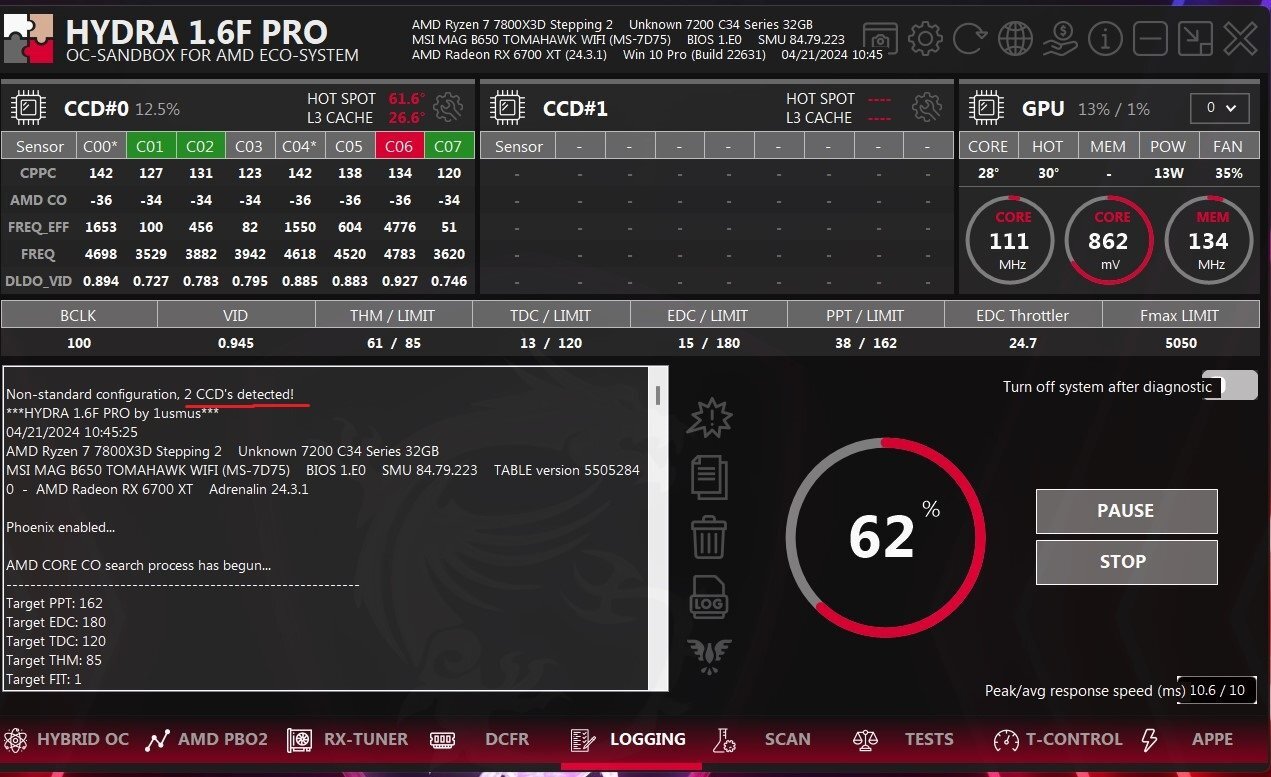Click the GPU core 111 MHz gauge
Viewport: 1271px width, 777px height.
(1009, 240)
